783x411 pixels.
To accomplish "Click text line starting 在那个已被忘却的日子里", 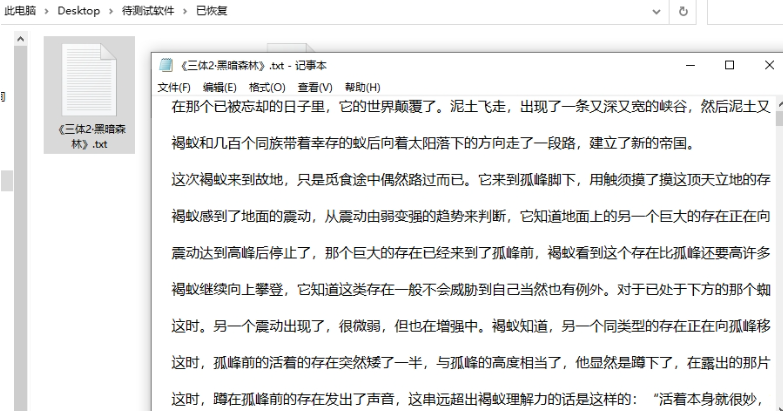I will [471, 106].
